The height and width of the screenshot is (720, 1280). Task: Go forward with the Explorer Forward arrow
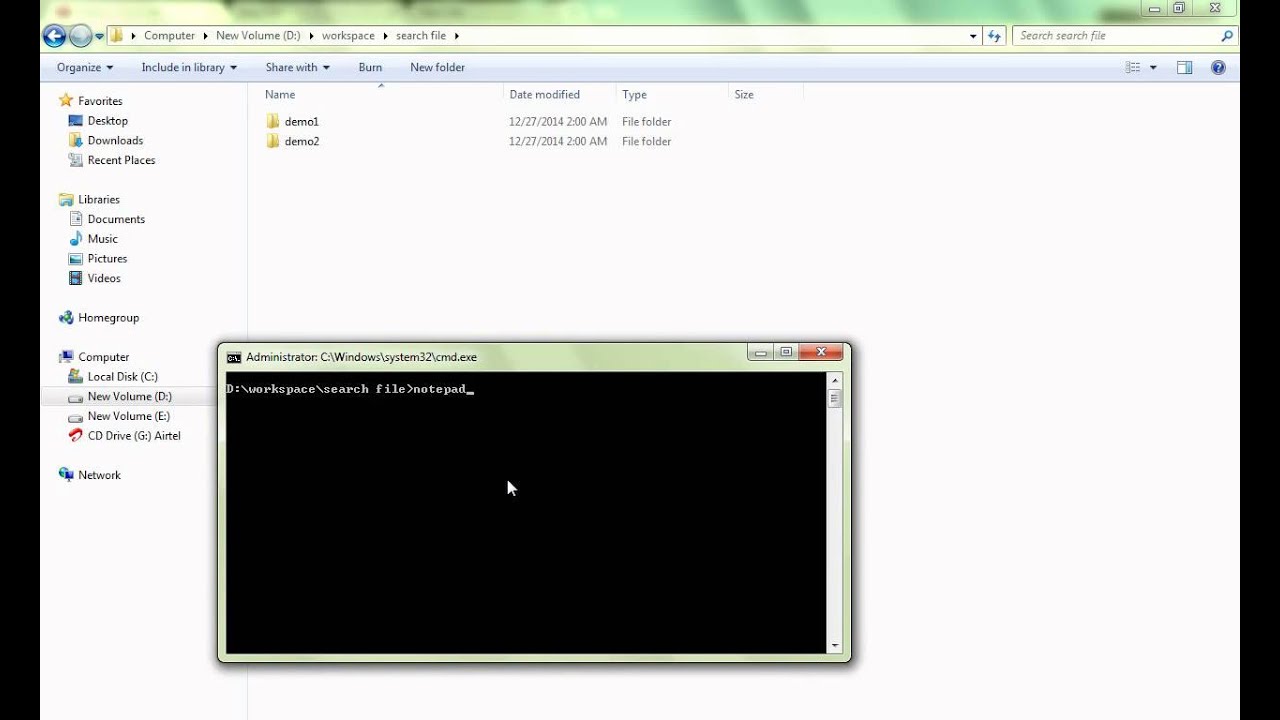pyautogui.click(x=81, y=36)
